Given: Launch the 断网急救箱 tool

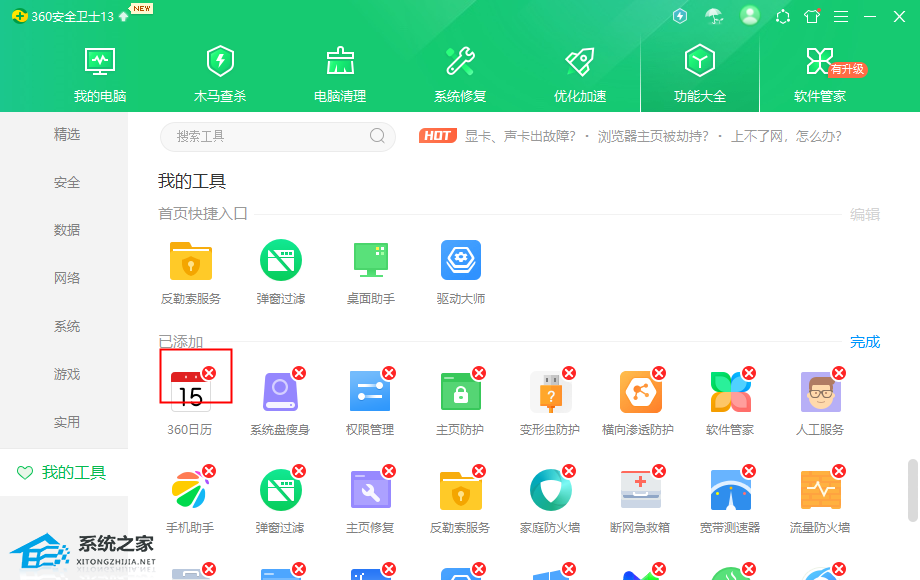Looking at the screenshot, I should (x=639, y=490).
